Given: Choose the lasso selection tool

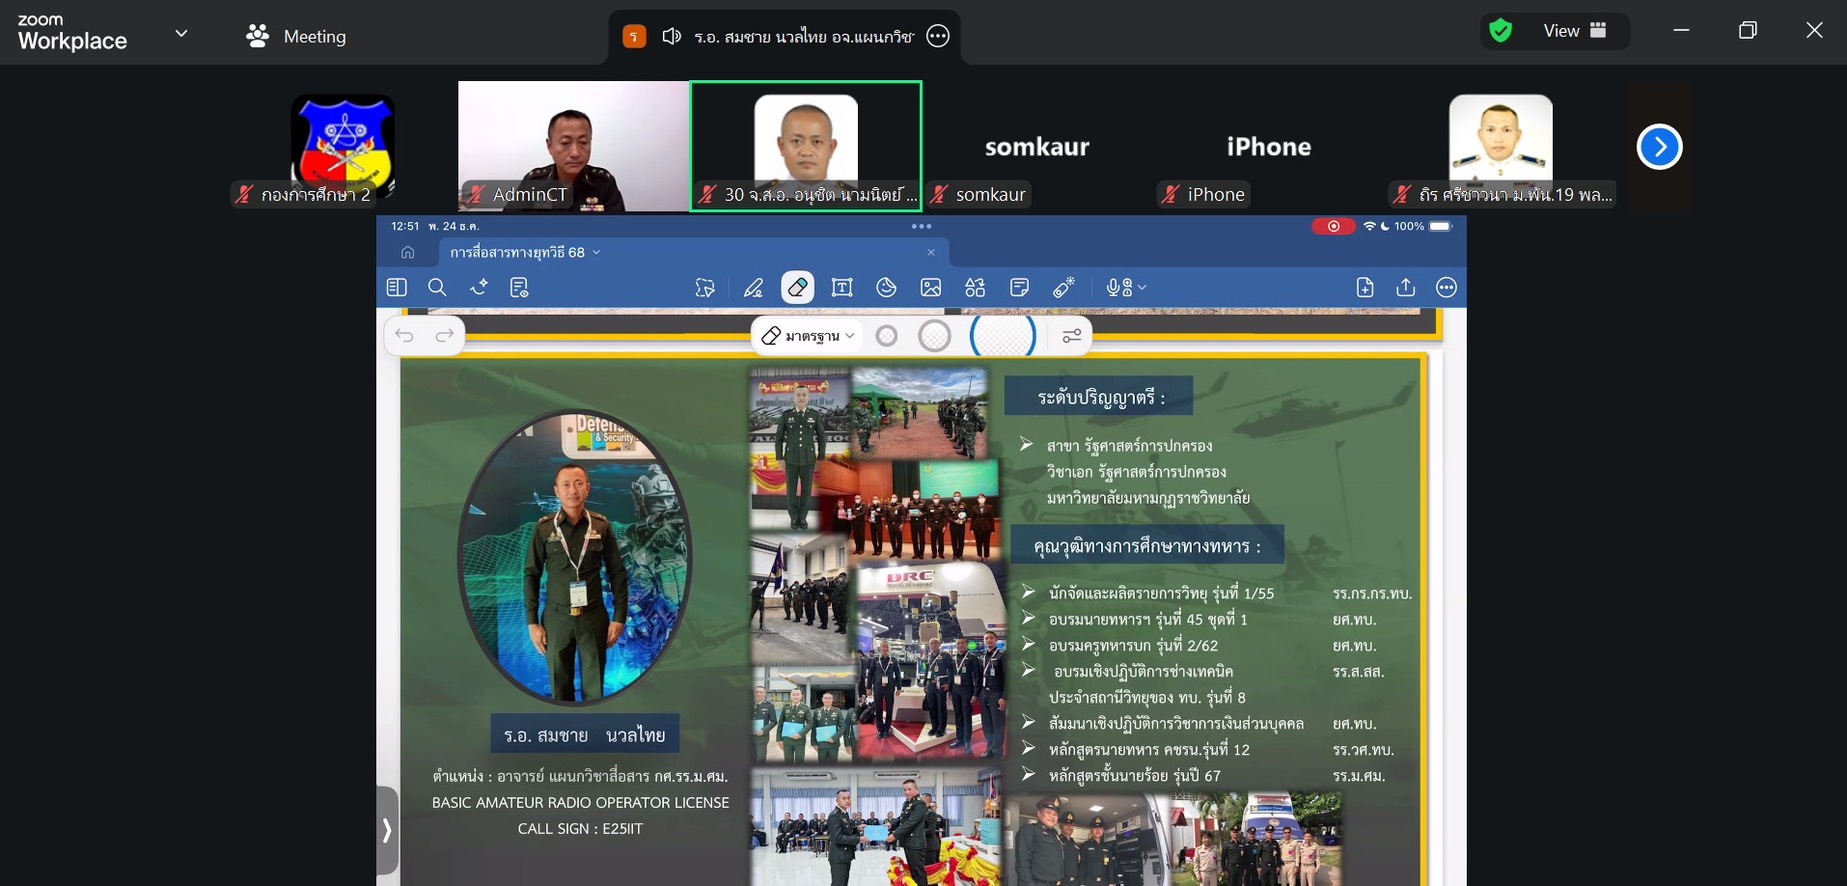Looking at the screenshot, I should [705, 288].
